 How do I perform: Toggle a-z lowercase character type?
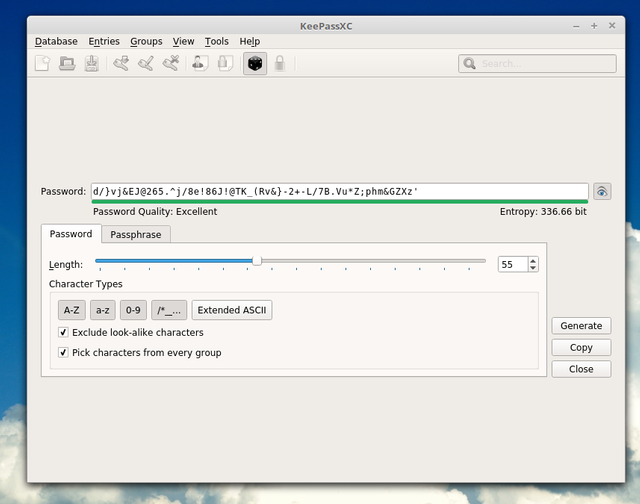tap(102, 310)
